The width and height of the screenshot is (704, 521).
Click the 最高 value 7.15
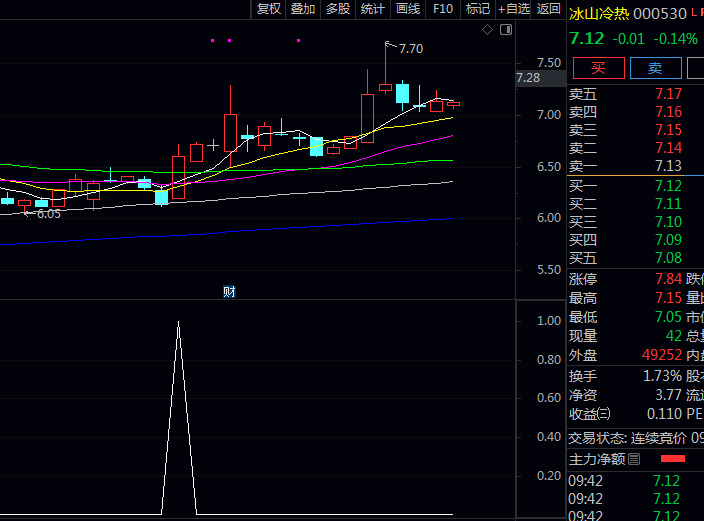[x=668, y=298]
